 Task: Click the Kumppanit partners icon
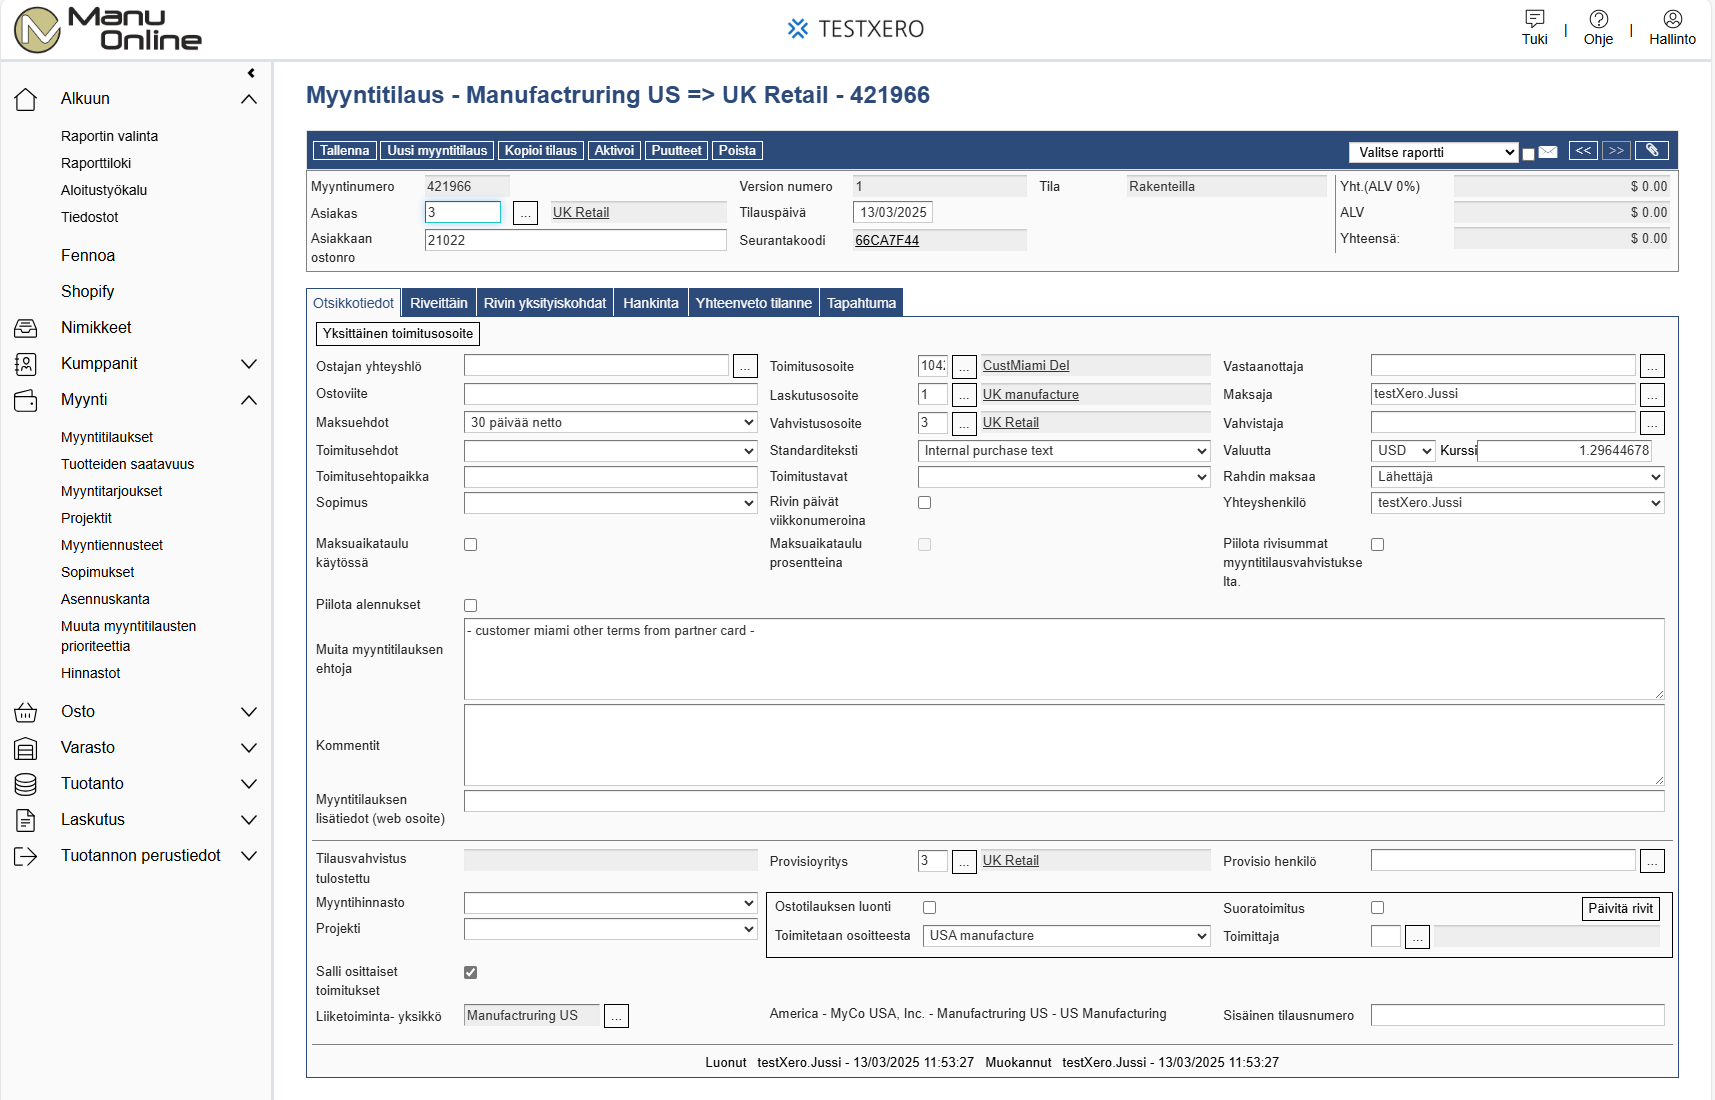(26, 364)
